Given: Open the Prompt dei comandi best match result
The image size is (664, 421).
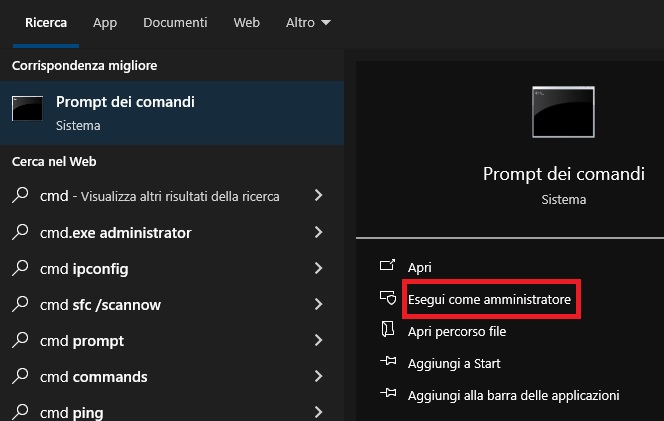Looking at the screenshot, I should [172, 113].
